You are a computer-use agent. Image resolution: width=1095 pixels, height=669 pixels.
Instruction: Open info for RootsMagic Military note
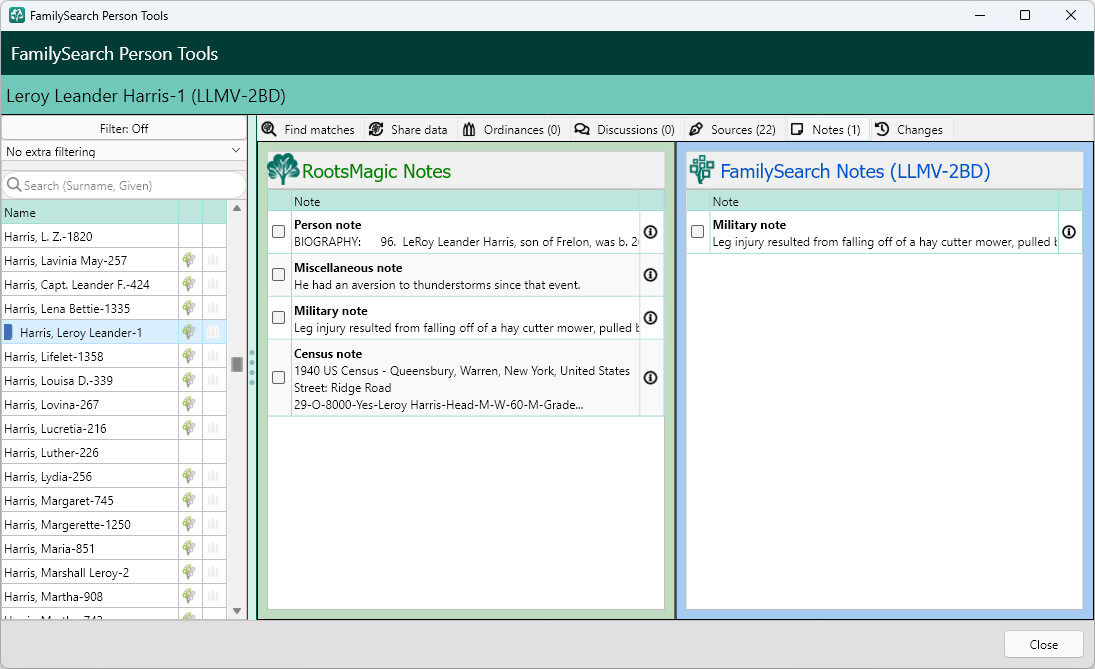(650, 318)
